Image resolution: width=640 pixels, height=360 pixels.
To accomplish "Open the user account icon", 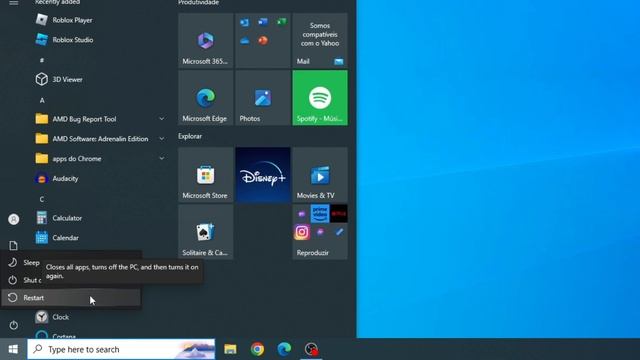I will pos(13,219).
